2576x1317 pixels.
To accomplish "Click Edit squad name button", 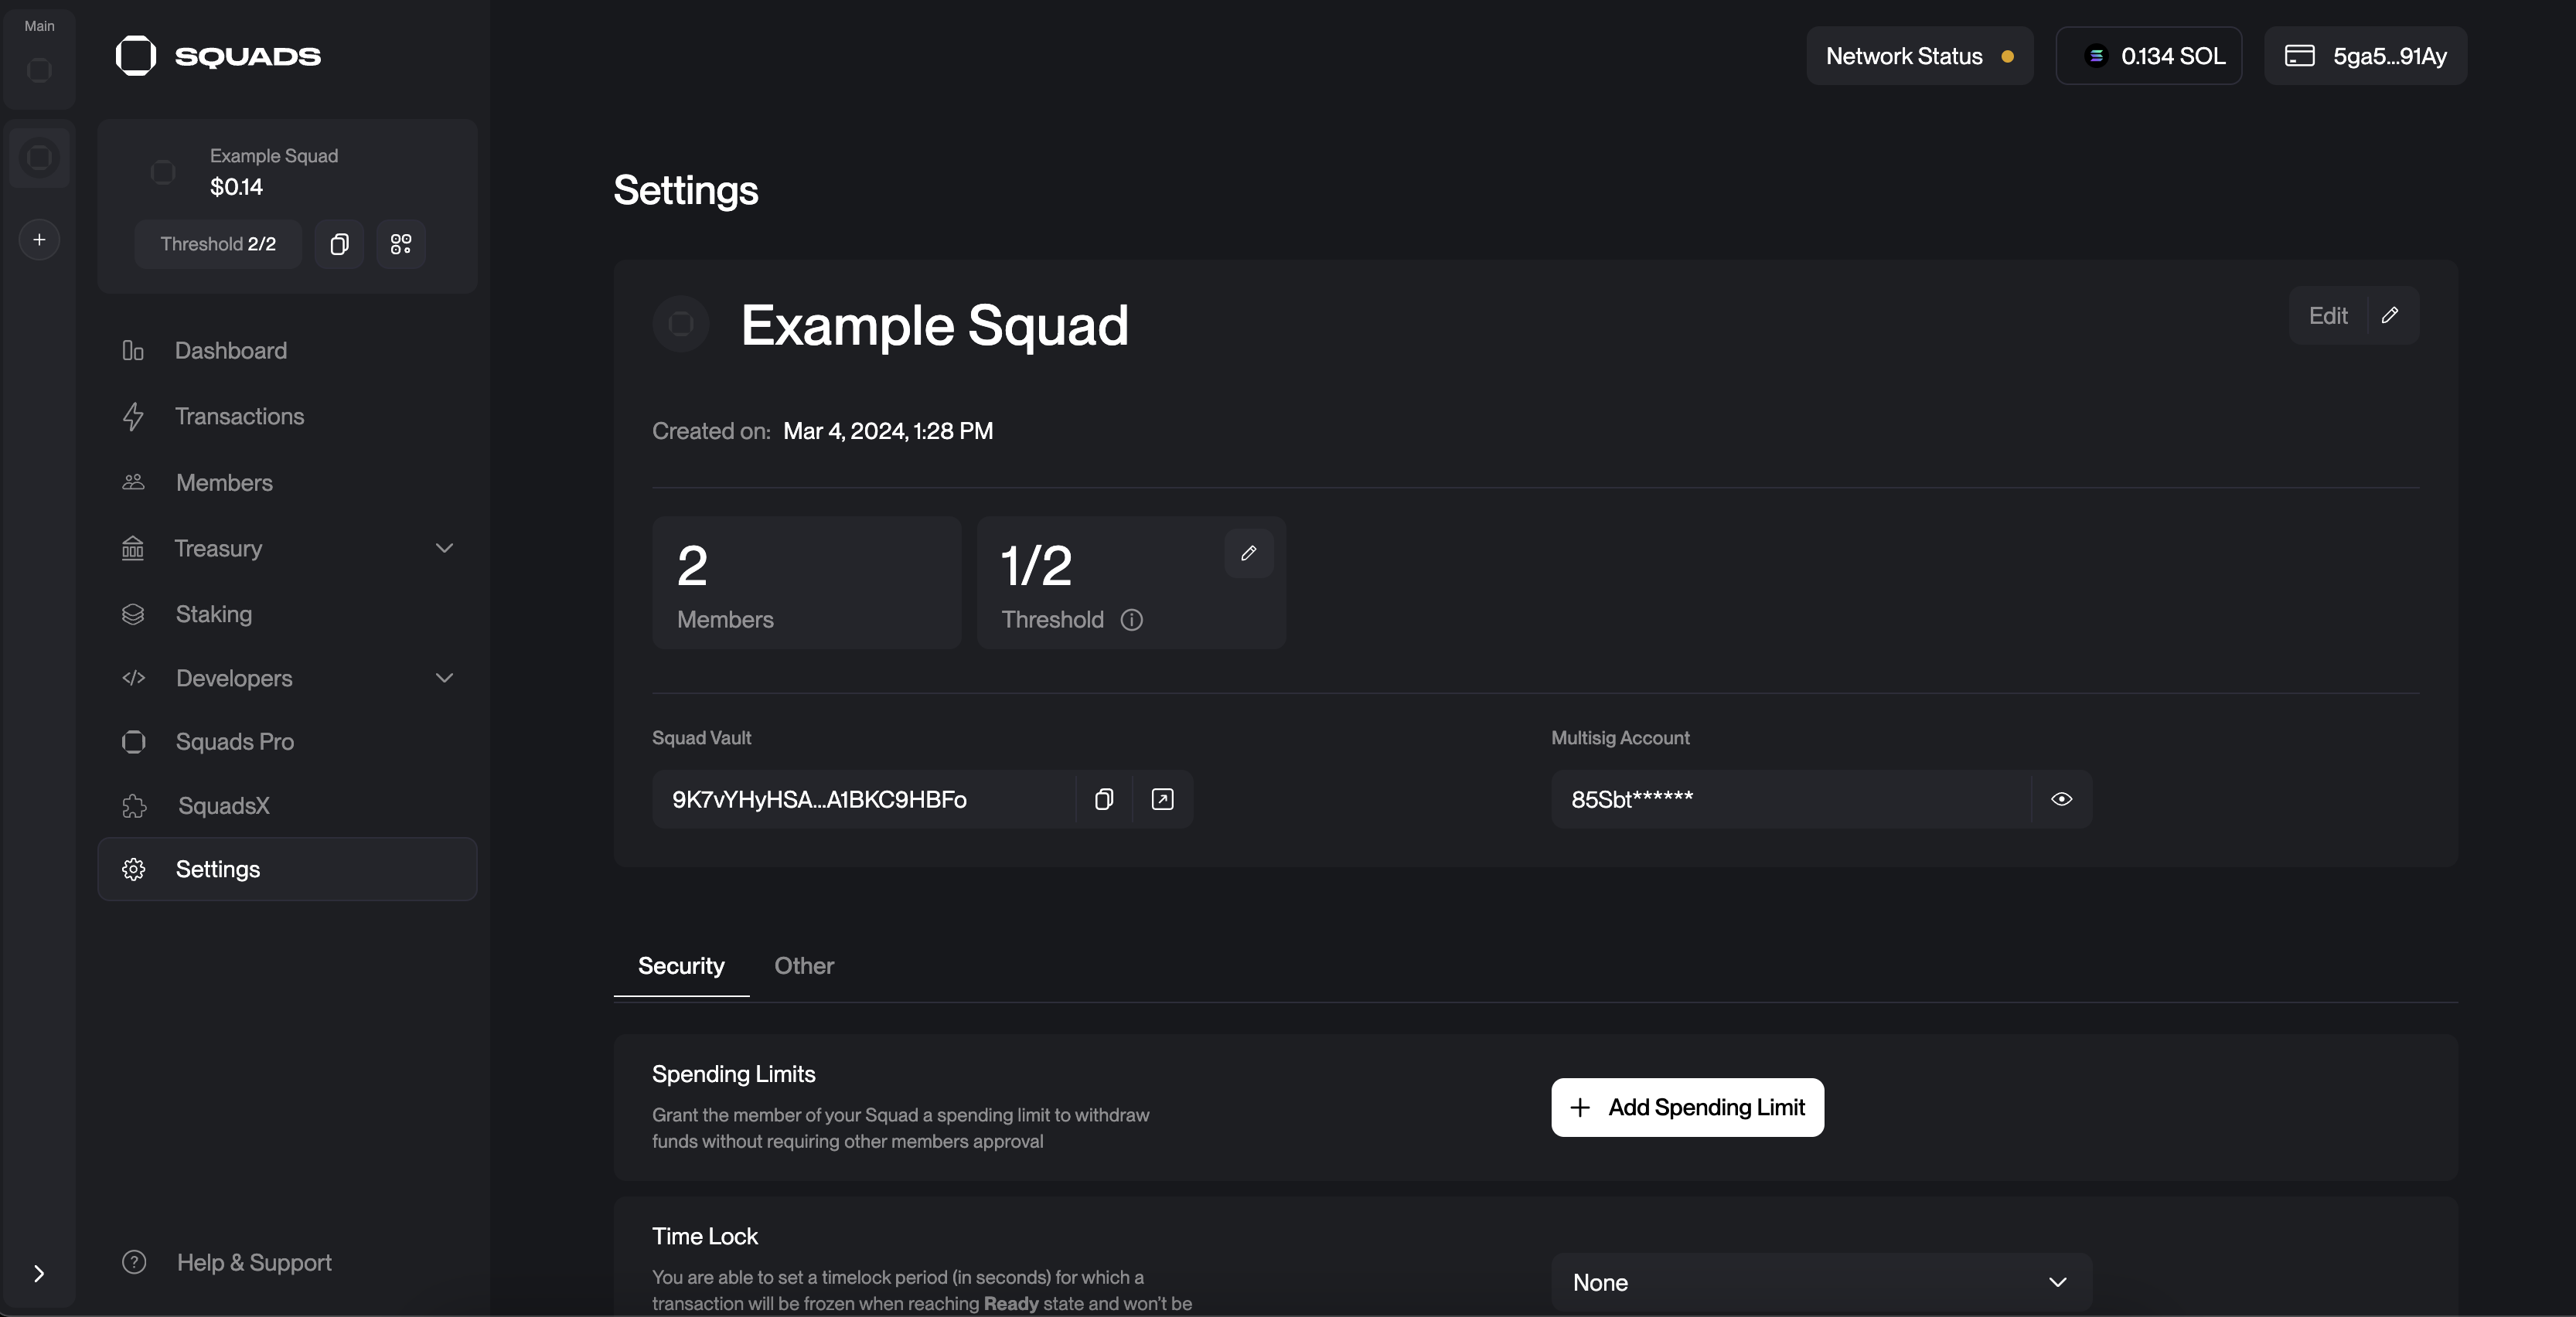I will coord(2352,316).
